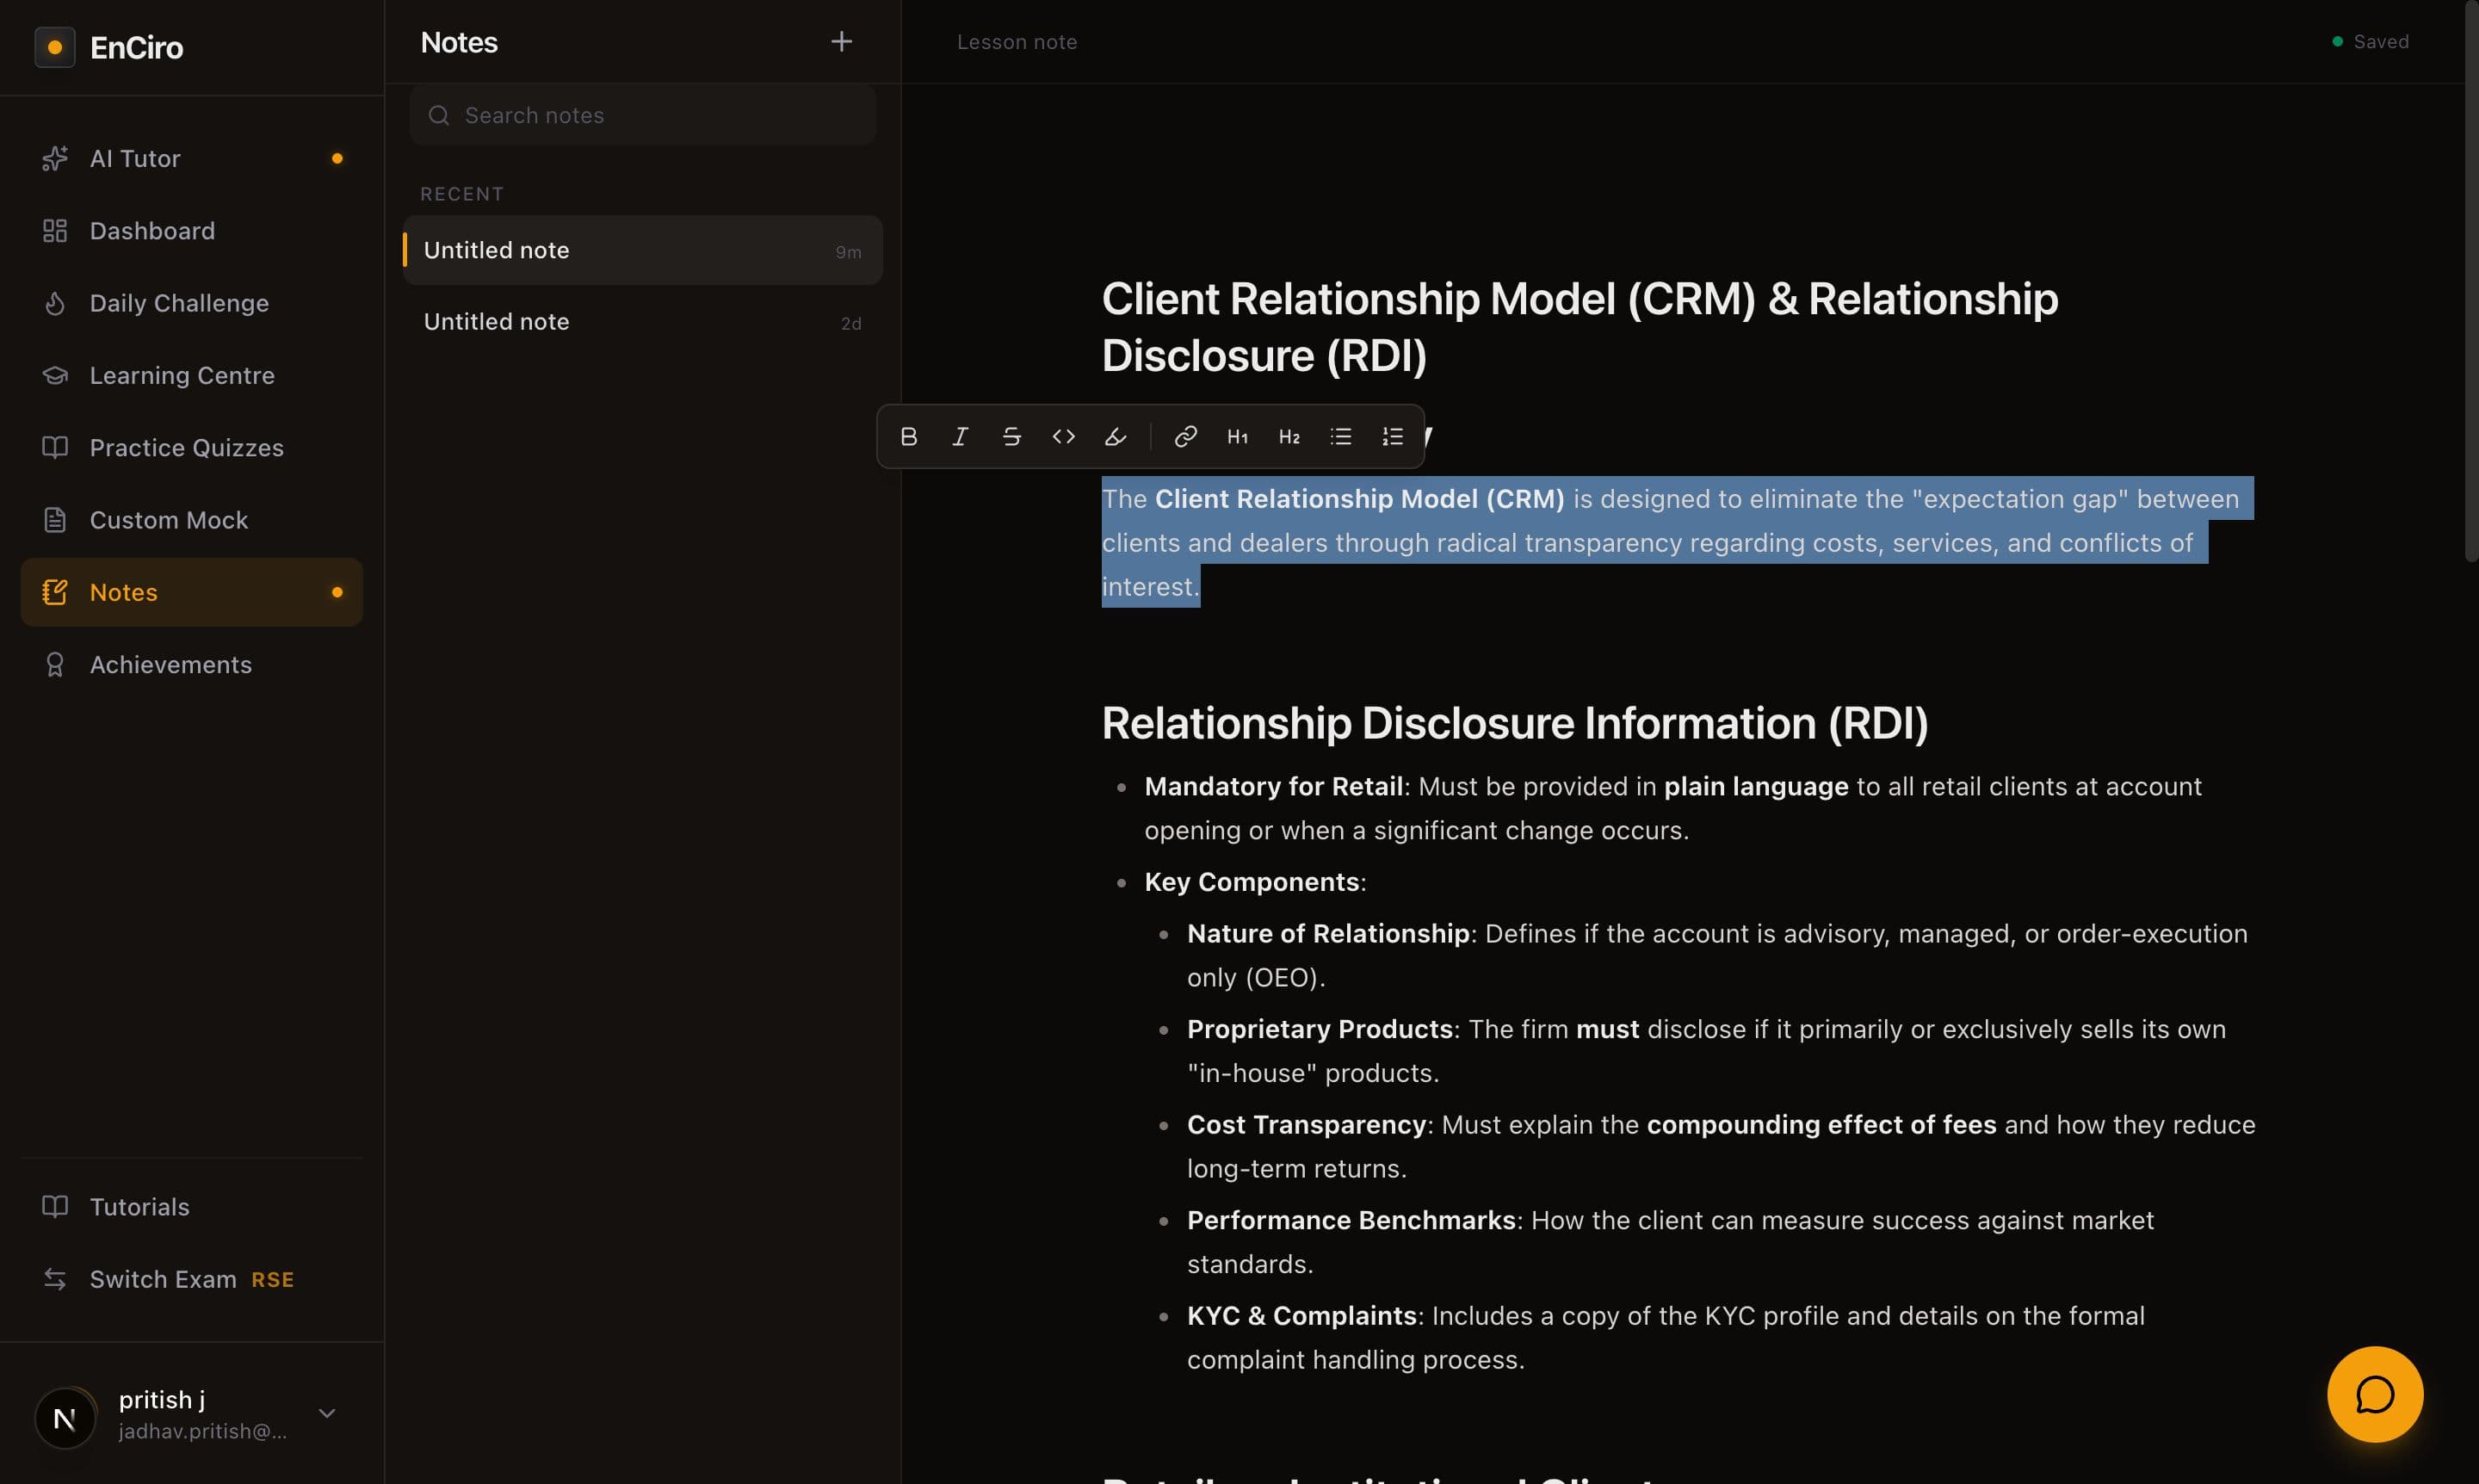Convert selection to Heading 1

[1238, 436]
